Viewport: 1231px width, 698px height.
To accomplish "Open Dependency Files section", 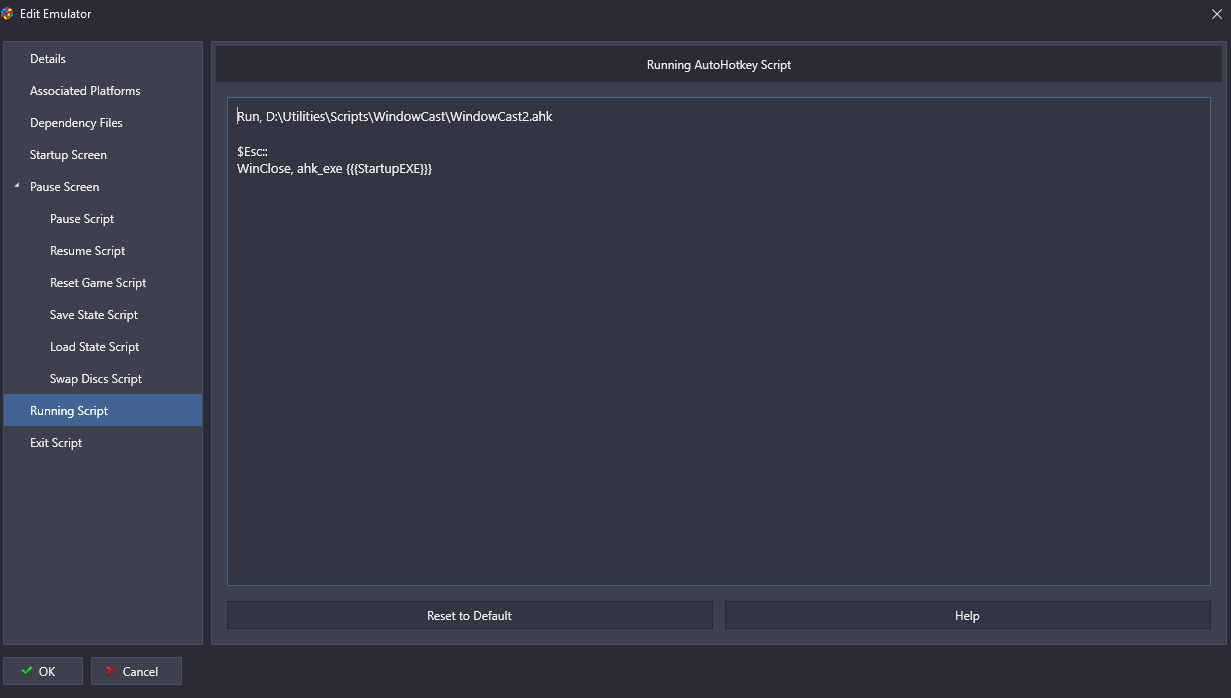I will [102, 123].
